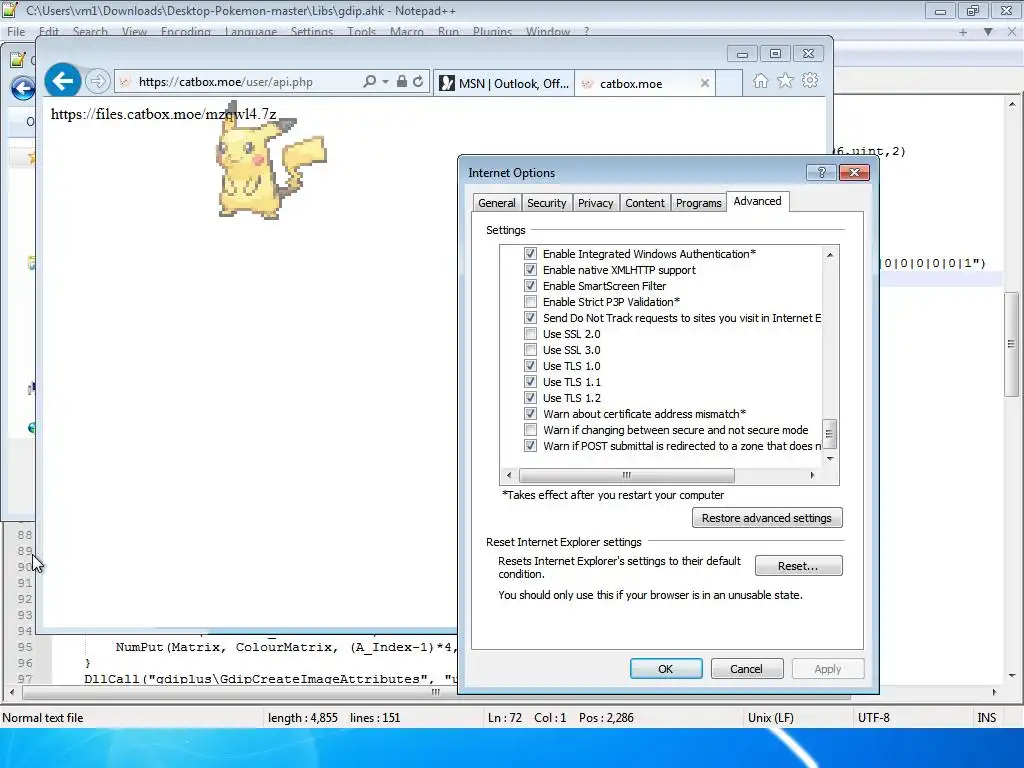Open the IE Tools gear icon
Viewport: 1024px width, 768px height.
[x=810, y=81]
